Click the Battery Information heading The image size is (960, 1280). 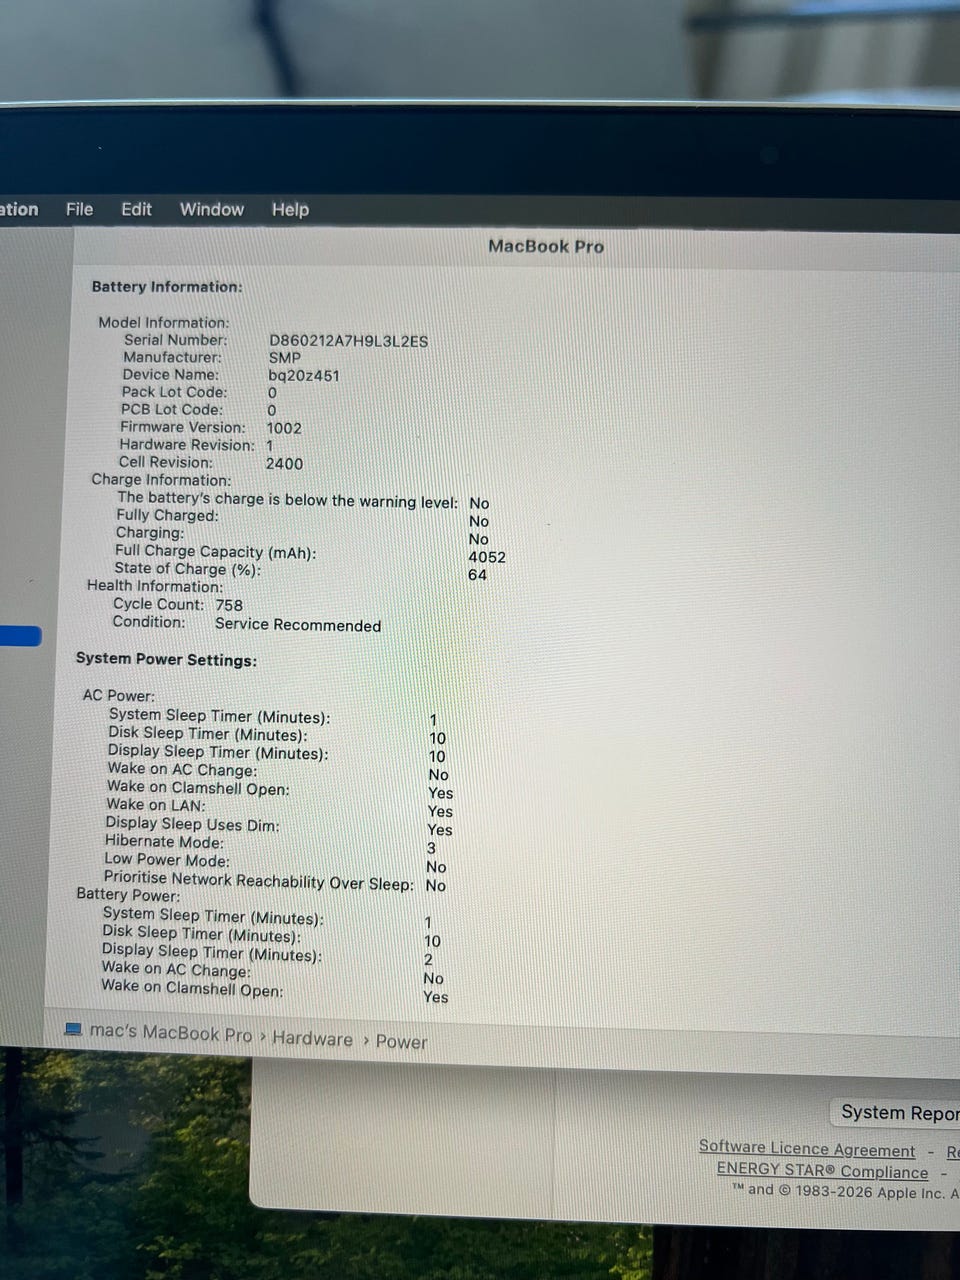[167, 287]
